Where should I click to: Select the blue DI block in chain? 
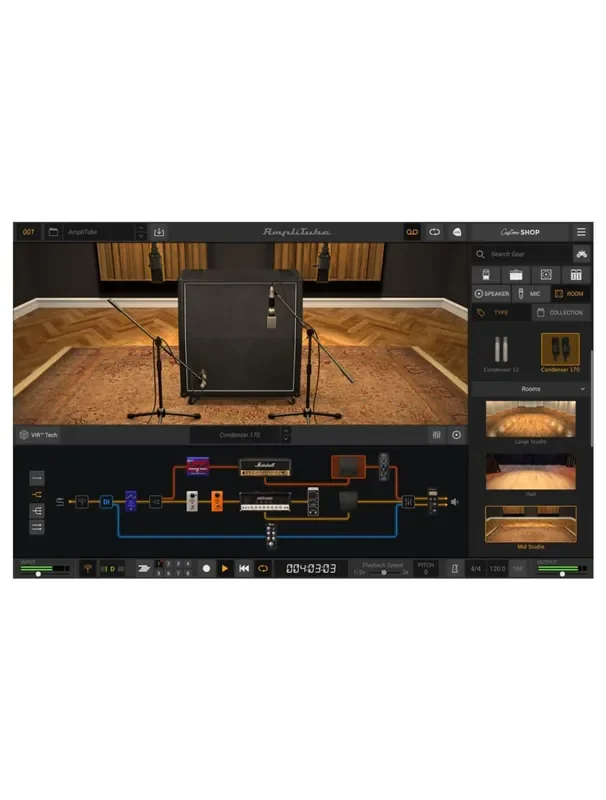(106, 502)
